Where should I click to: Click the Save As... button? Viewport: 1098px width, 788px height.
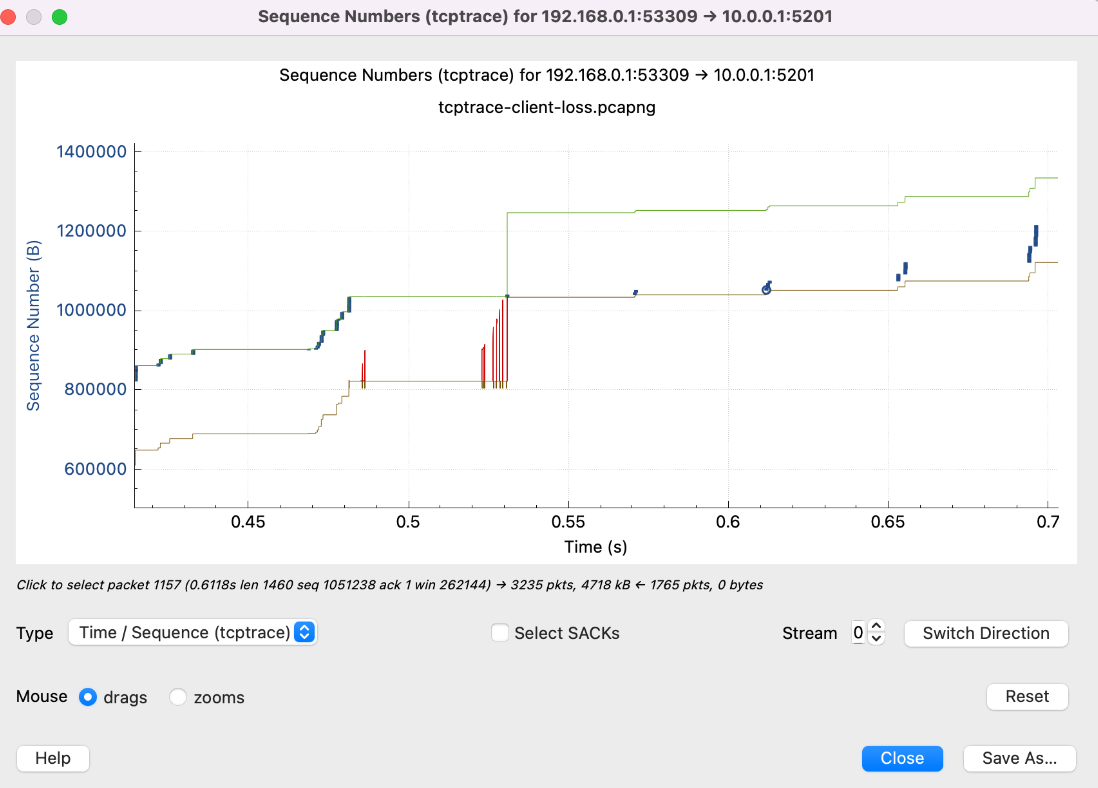click(1019, 758)
